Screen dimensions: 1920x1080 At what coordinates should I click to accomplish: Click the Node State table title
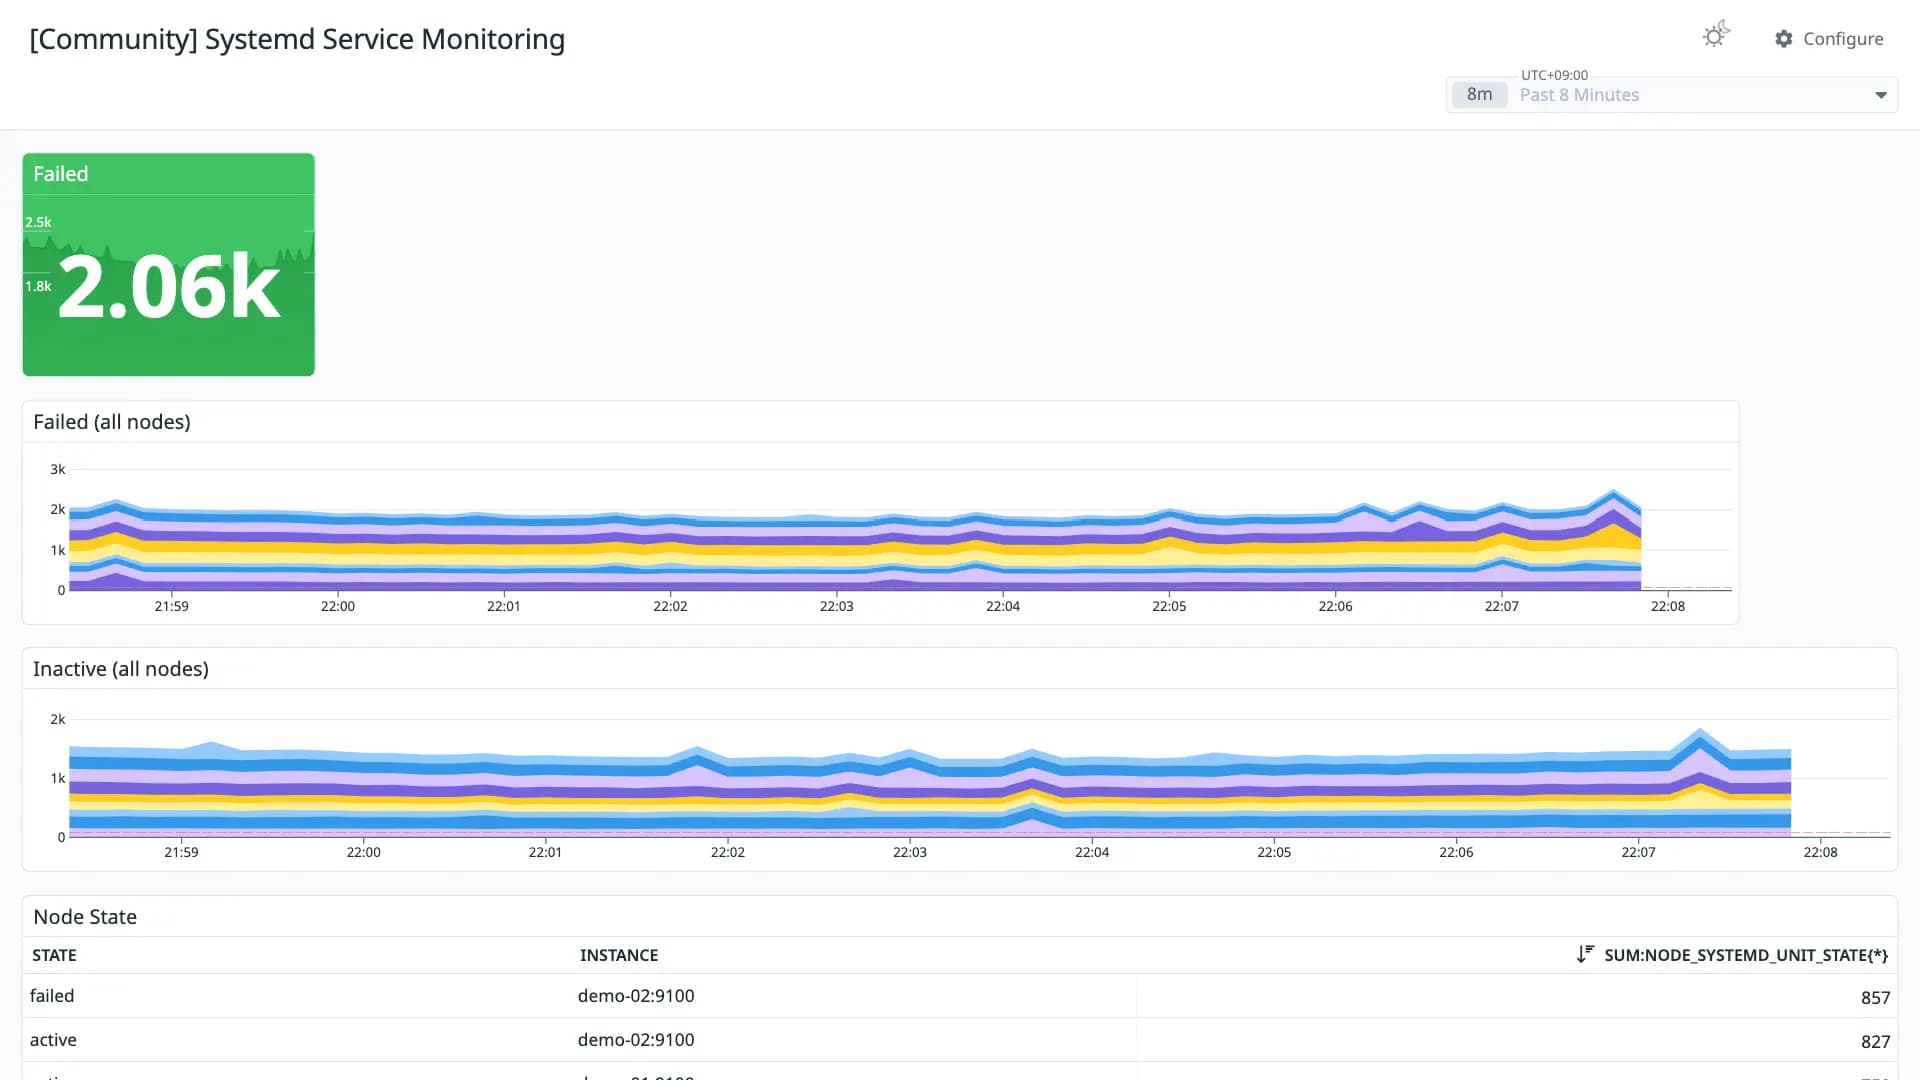coord(85,917)
